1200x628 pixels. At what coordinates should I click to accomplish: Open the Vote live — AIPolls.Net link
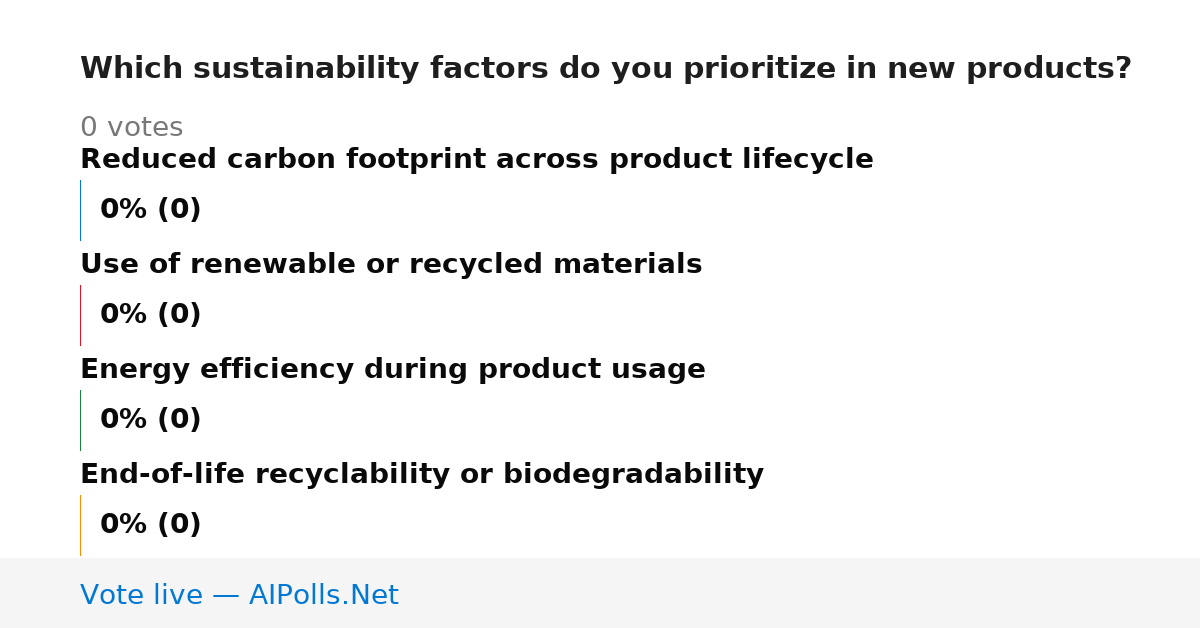click(239, 595)
